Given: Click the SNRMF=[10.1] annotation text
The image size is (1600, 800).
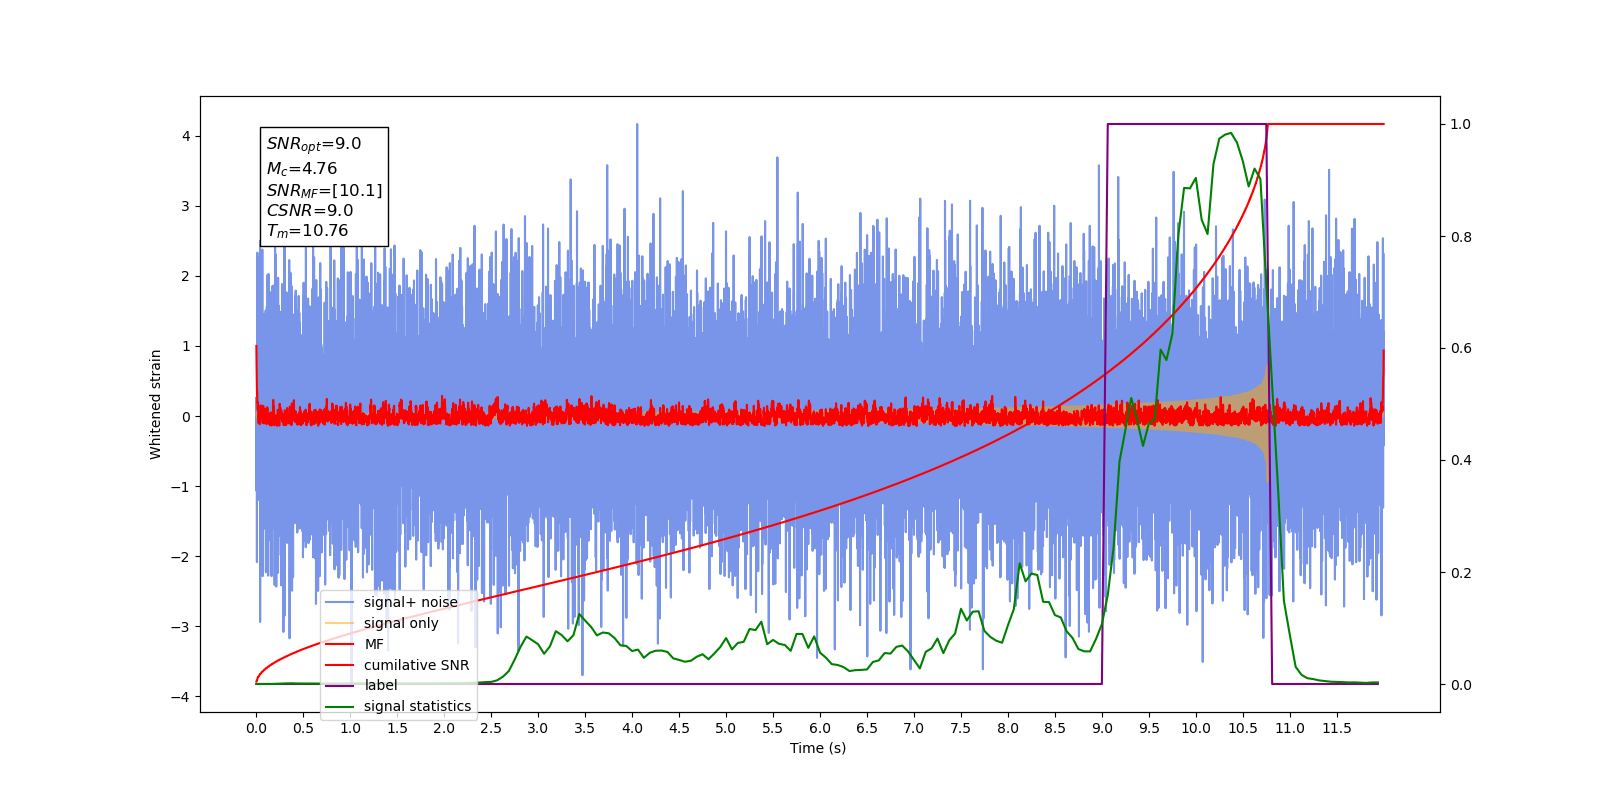Looking at the screenshot, I should pyautogui.click(x=324, y=190).
